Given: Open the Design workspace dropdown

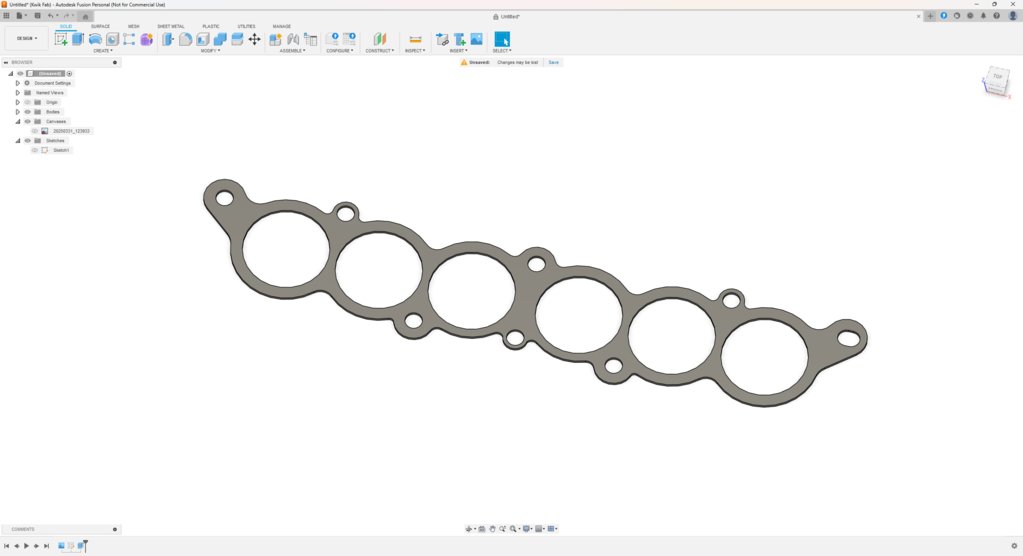Looking at the screenshot, I should 27,39.
